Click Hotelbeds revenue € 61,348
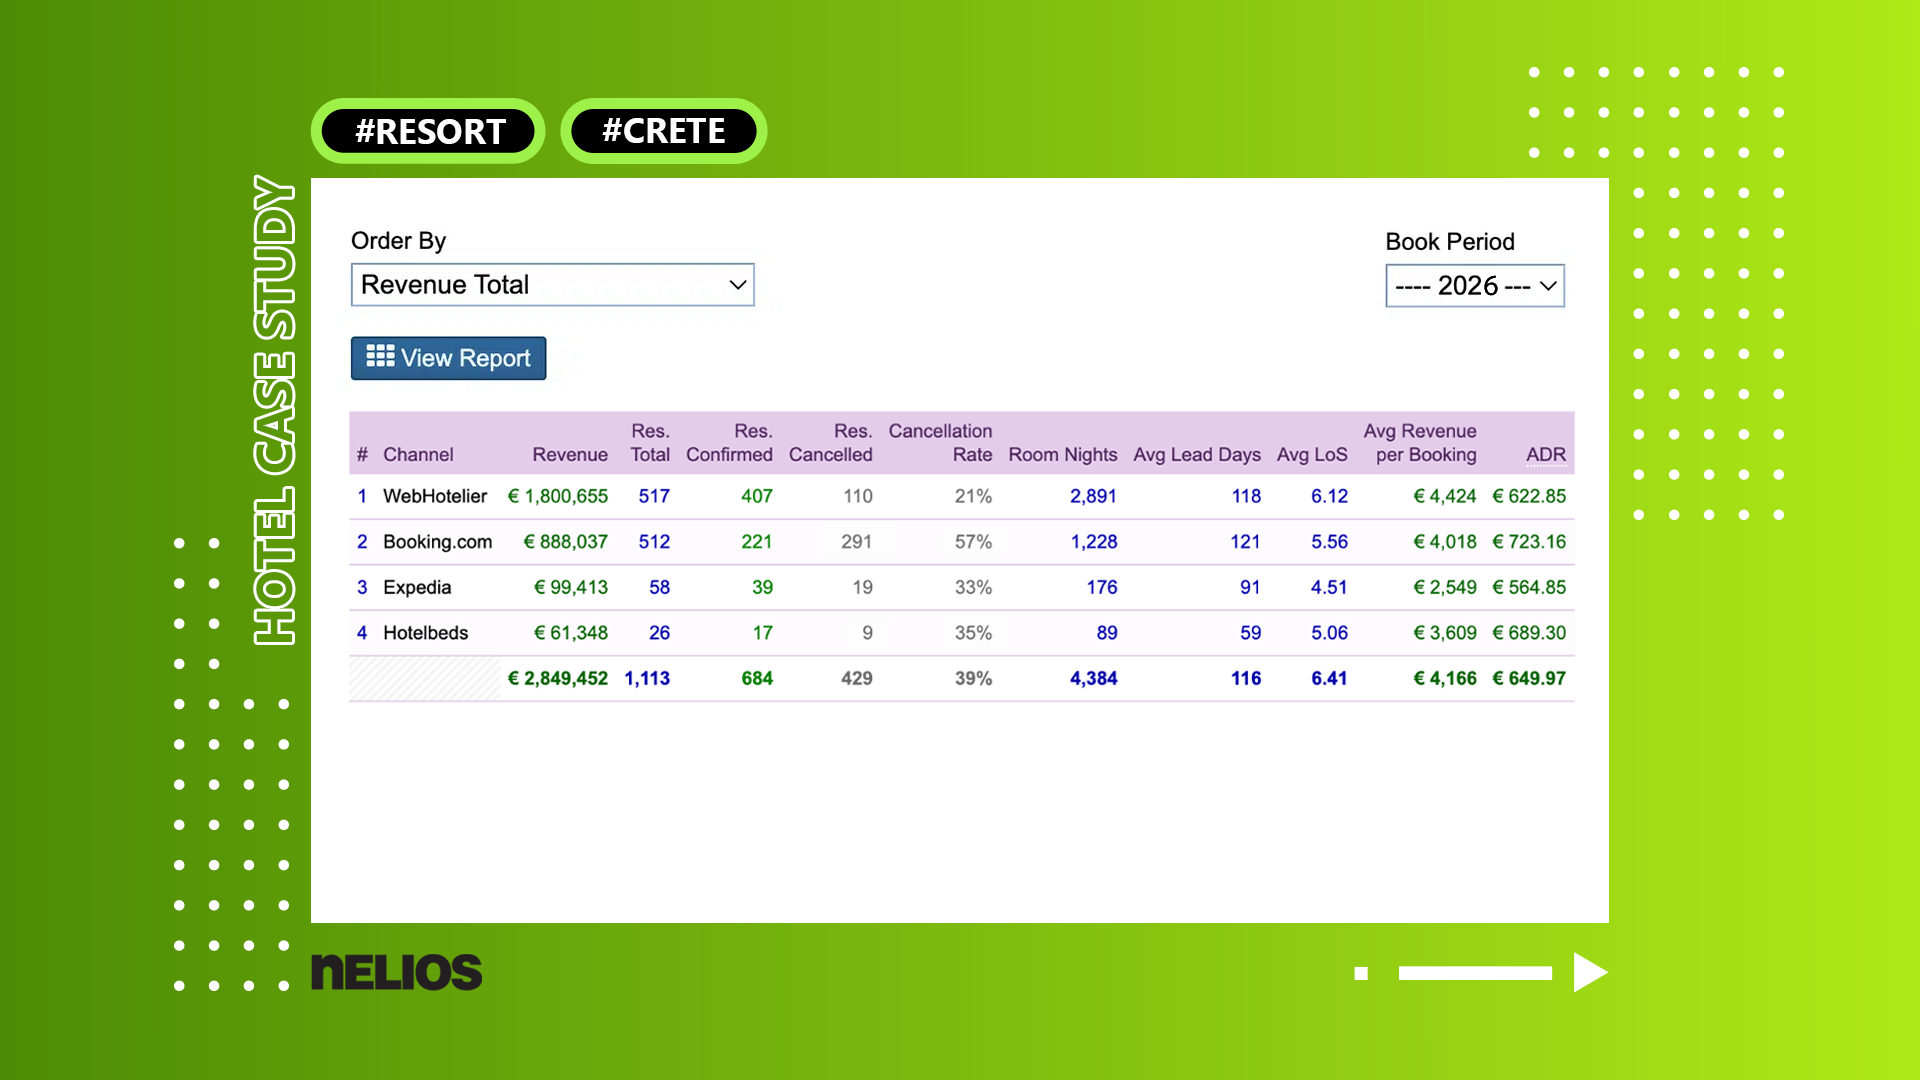Image resolution: width=1920 pixels, height=1080 pixels. click(571, 633)
